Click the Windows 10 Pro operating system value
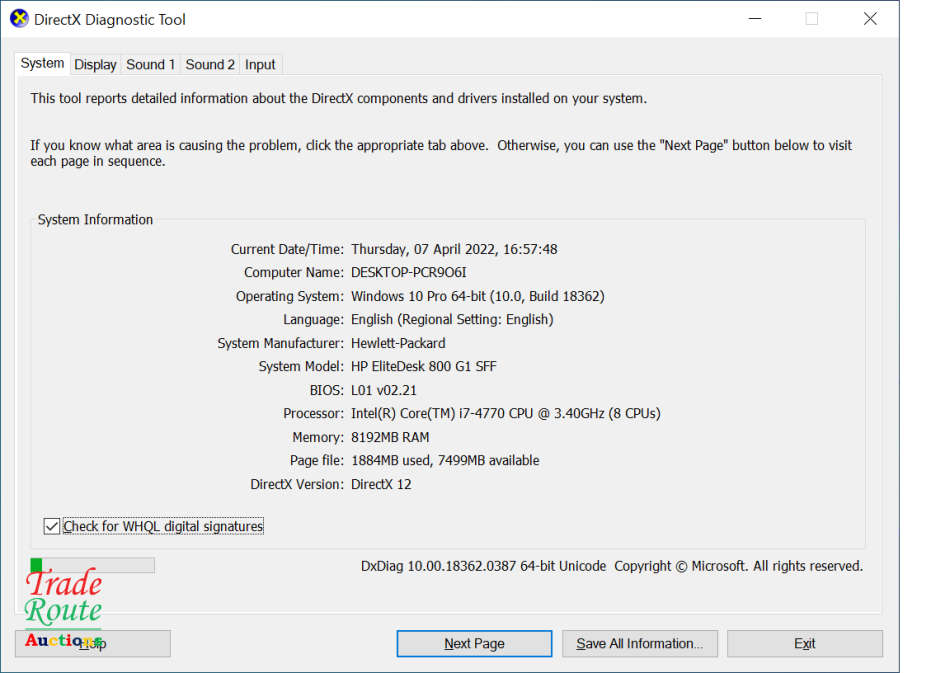 [477, 296]
